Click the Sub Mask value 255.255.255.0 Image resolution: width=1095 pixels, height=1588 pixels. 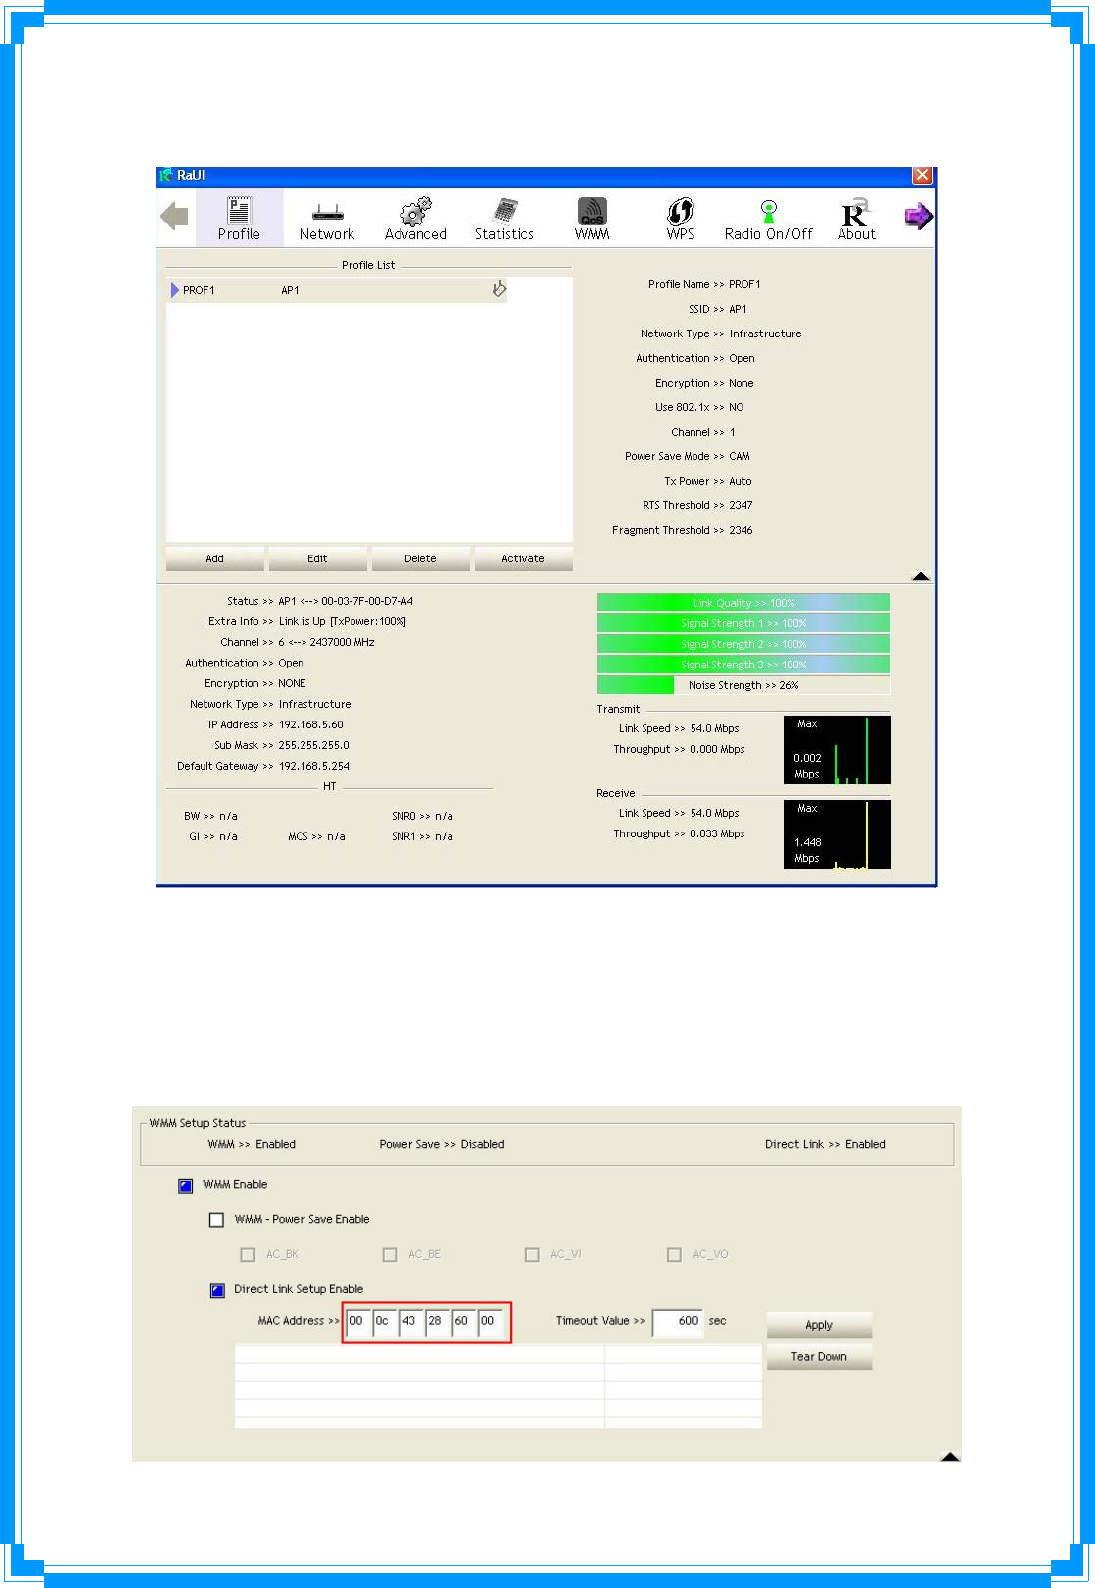click(314, 745)
